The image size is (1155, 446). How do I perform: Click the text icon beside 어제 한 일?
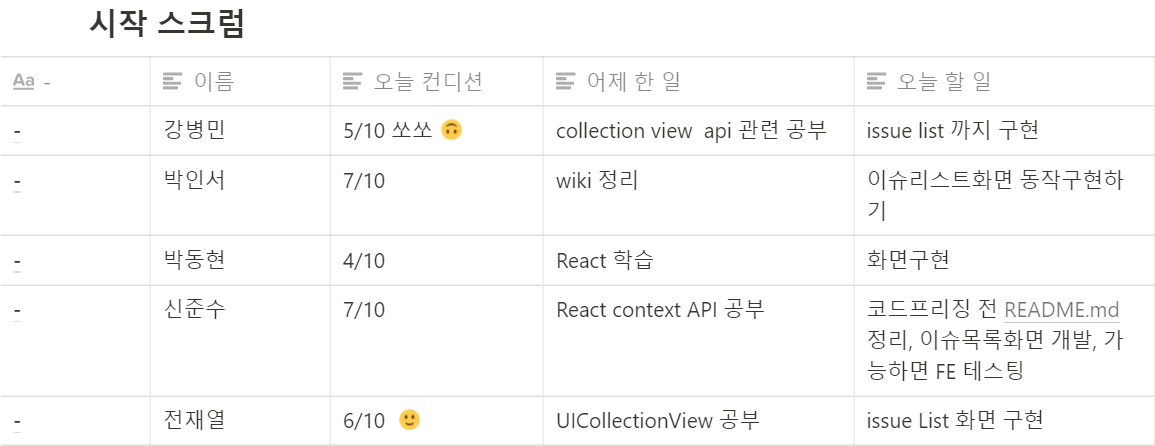click(566, 81)
